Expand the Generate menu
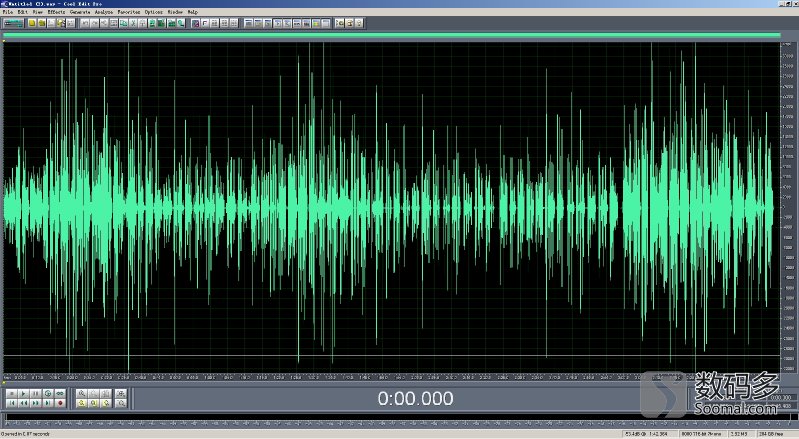The image size is (799, 439). coord(80,12)
